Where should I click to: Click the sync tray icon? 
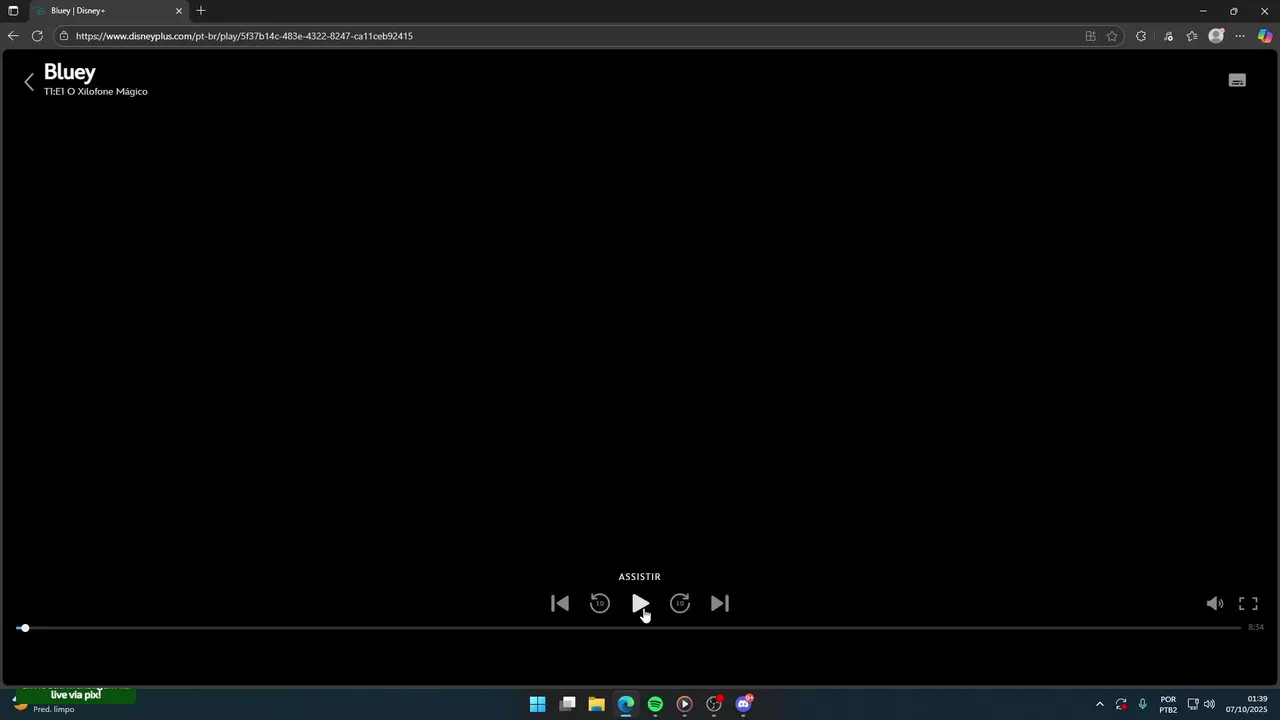[1121, 704]
